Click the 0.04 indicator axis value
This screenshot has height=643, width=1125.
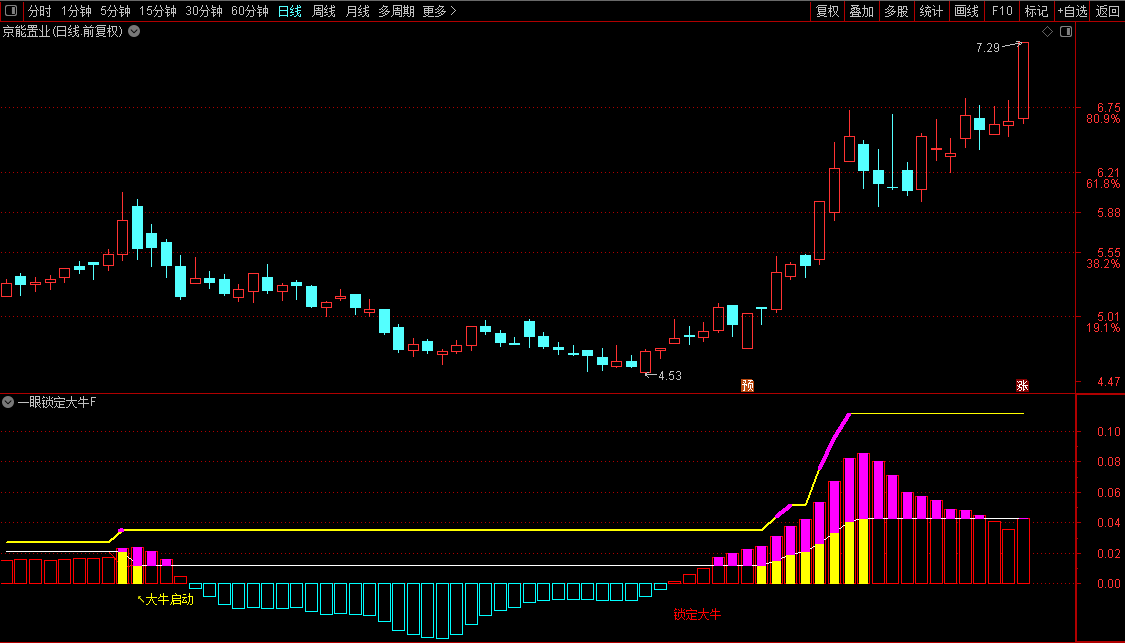point(1108,522)
